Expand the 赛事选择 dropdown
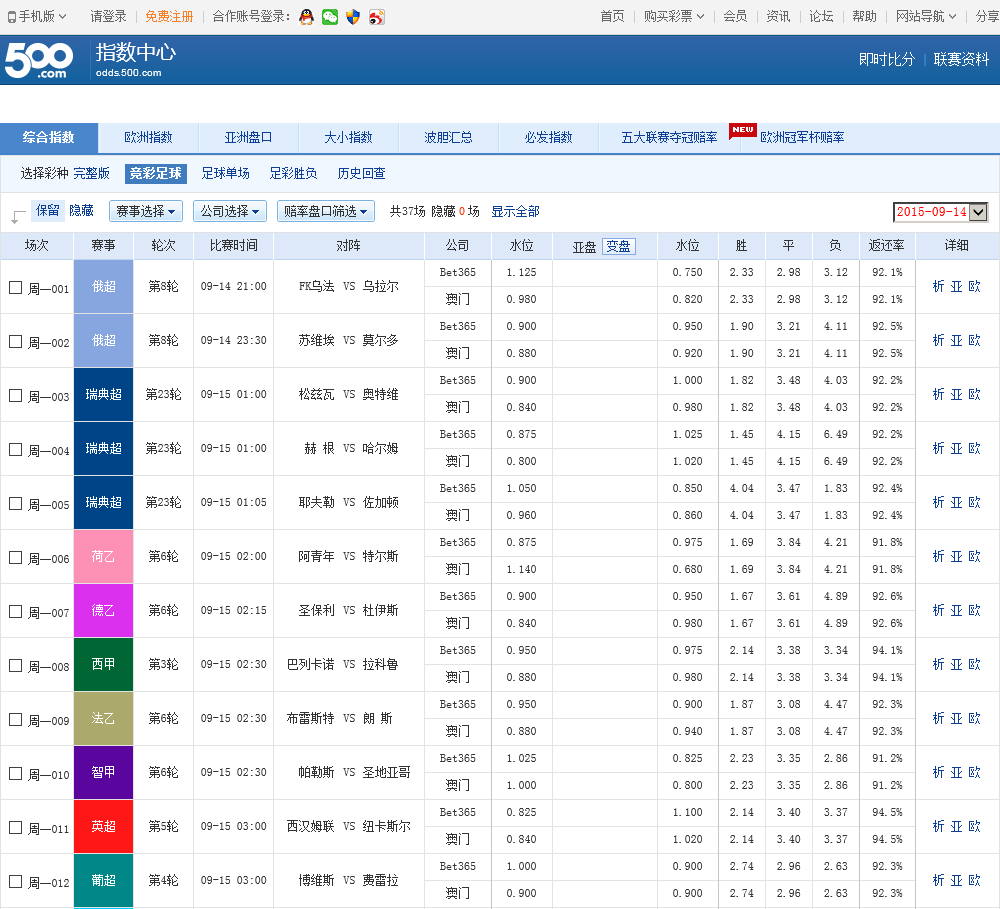 pyautogui.click(x=146, y=211)
